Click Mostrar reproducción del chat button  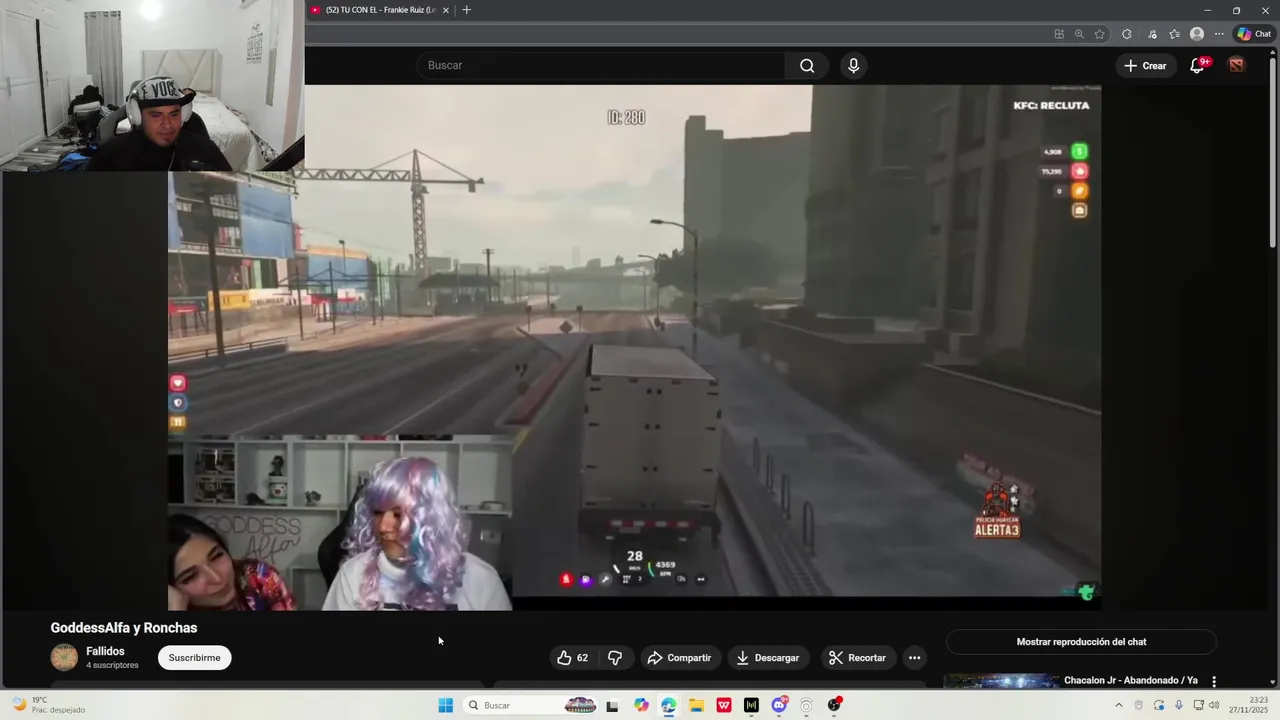[1081, 642]
